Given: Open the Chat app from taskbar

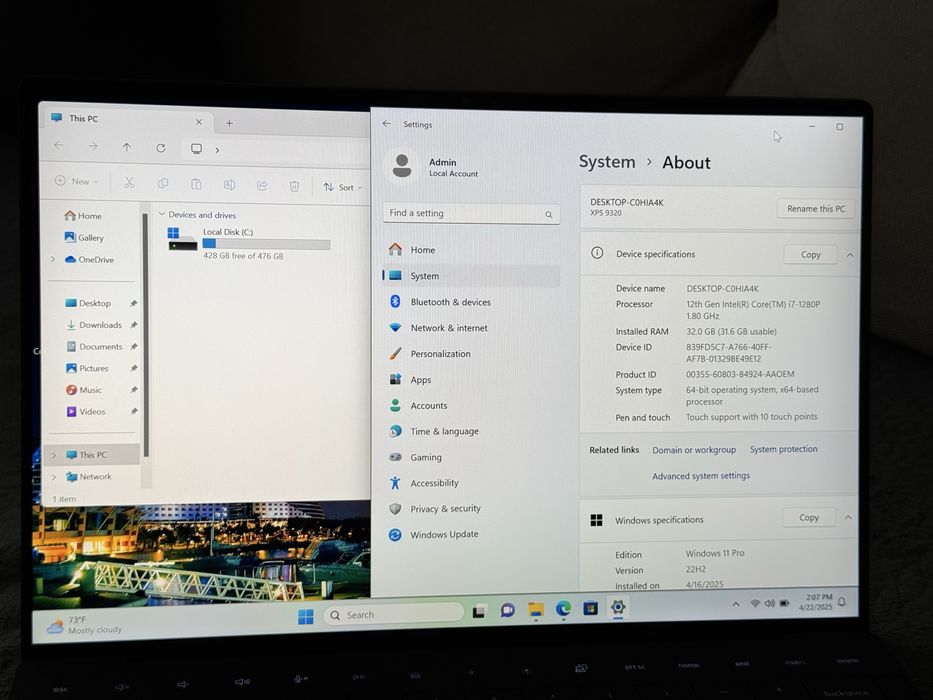Looking at the screenshot, I should click(x=508, y=610).
